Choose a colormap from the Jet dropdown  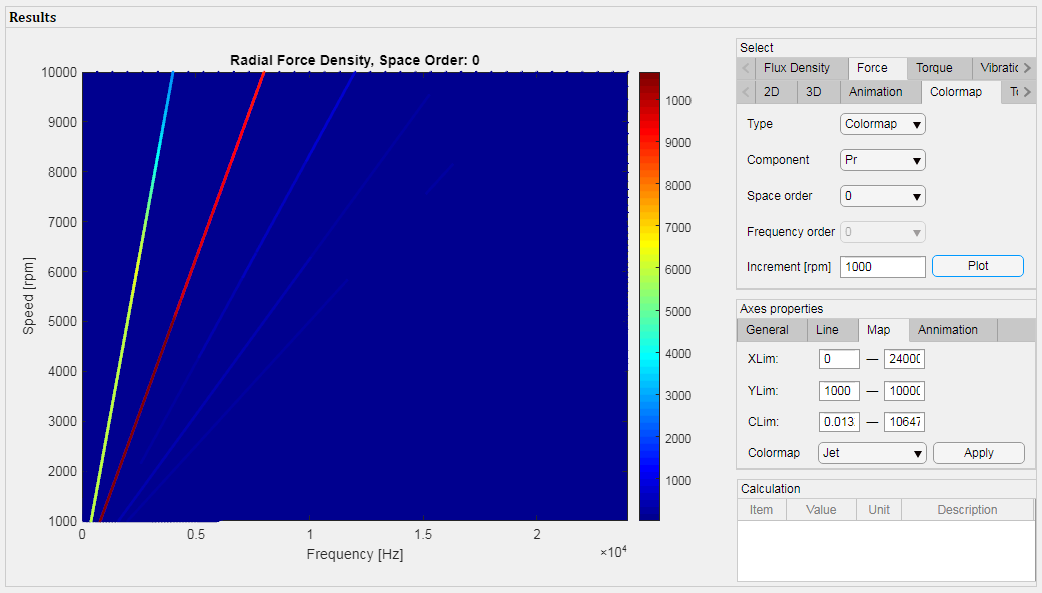pos(872,453)
